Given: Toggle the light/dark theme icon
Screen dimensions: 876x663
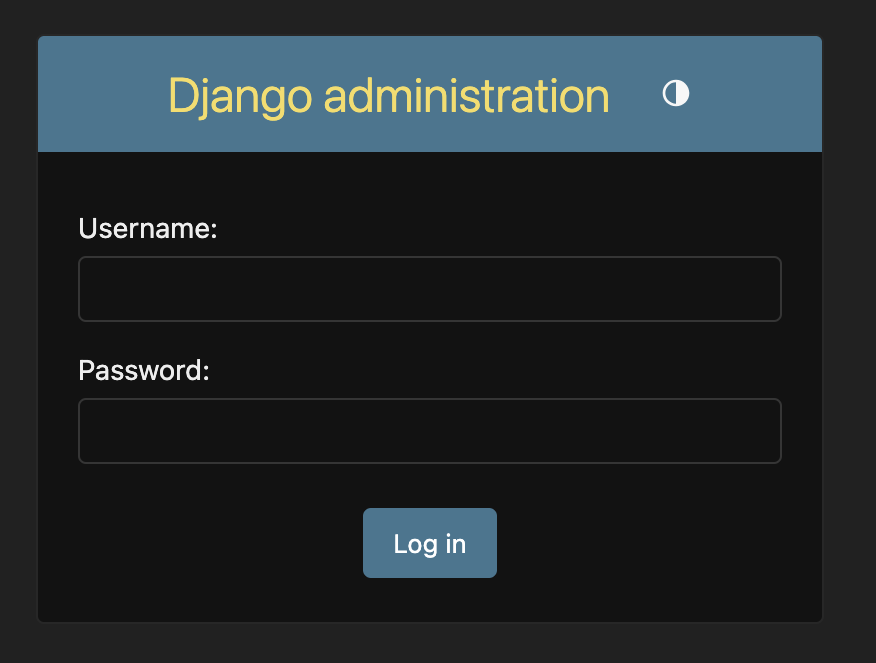Looking at the screenshot, I should (x=675, y=93).
